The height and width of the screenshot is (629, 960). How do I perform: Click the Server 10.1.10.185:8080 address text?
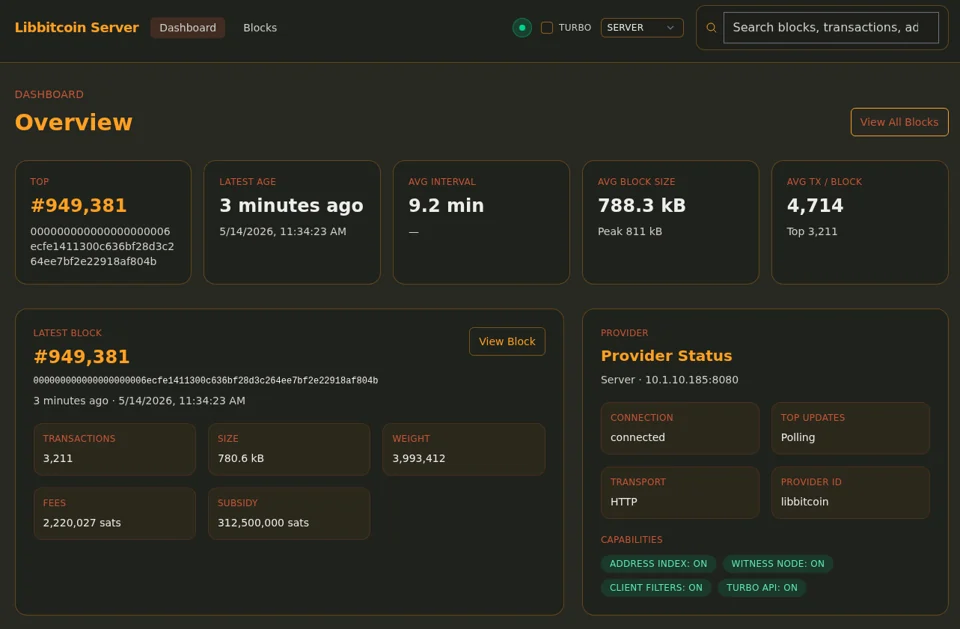pos(669,380)
